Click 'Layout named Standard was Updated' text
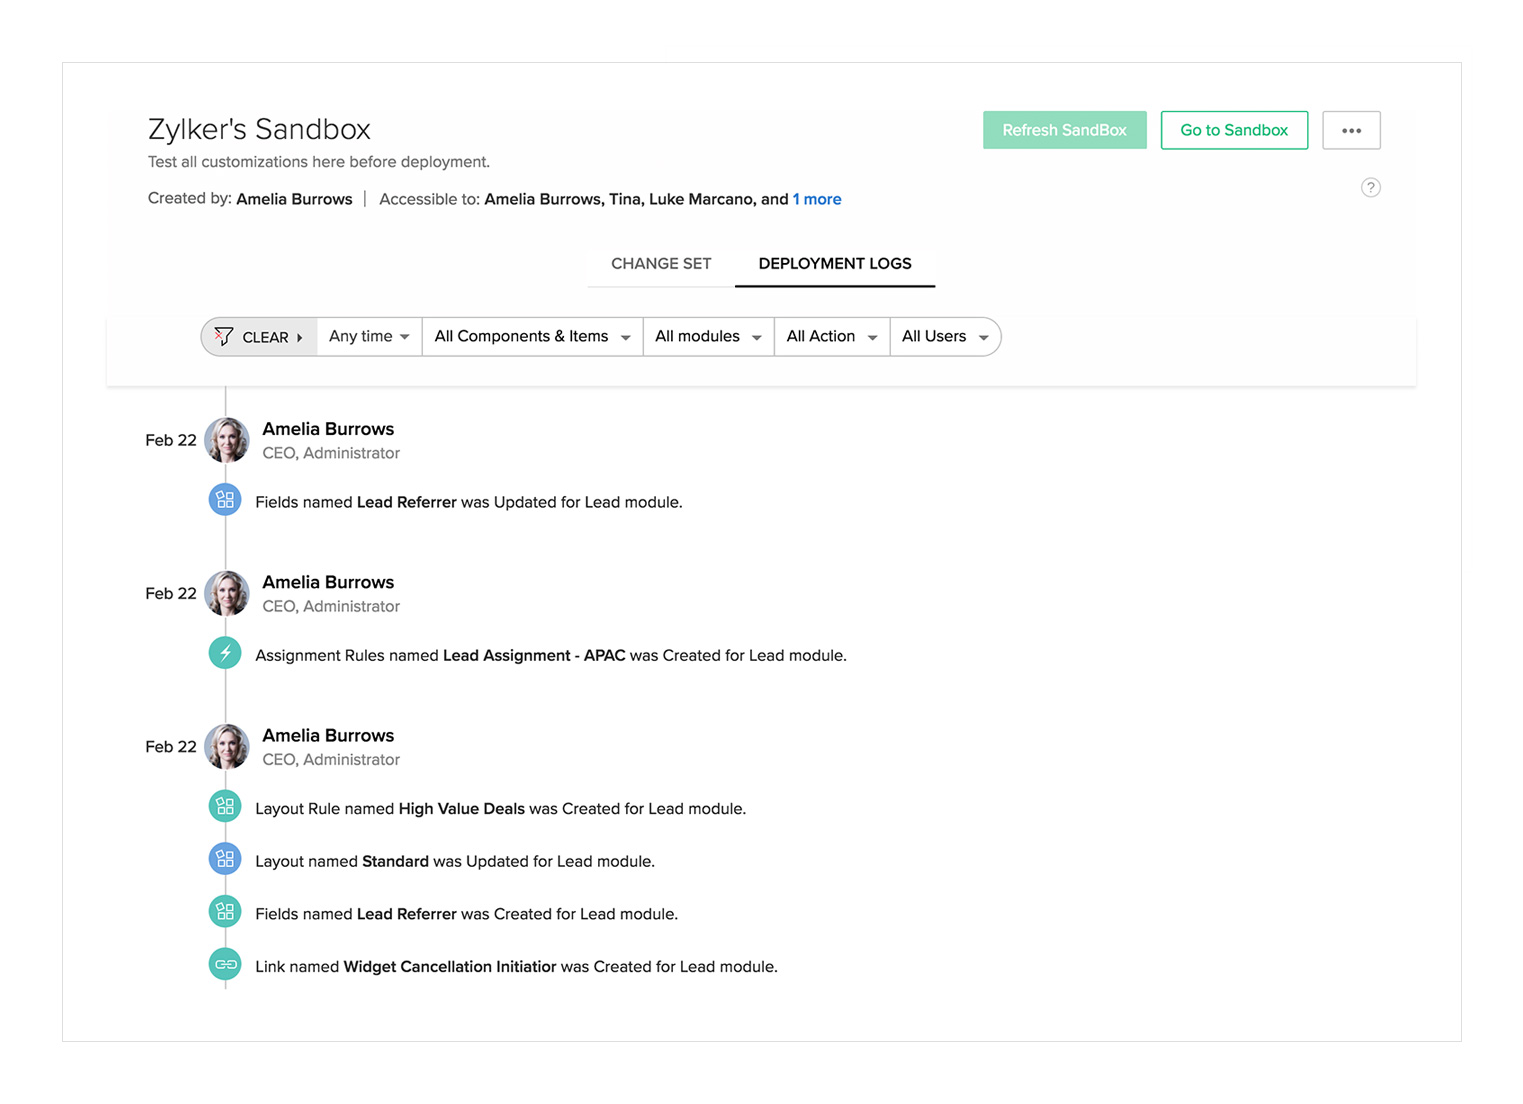Viewport: 1523px width, 1104px height. click(455, 862)
